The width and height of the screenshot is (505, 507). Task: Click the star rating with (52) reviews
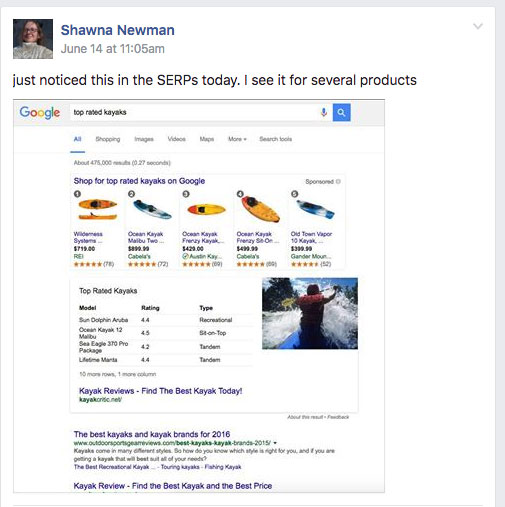[311, 264]
